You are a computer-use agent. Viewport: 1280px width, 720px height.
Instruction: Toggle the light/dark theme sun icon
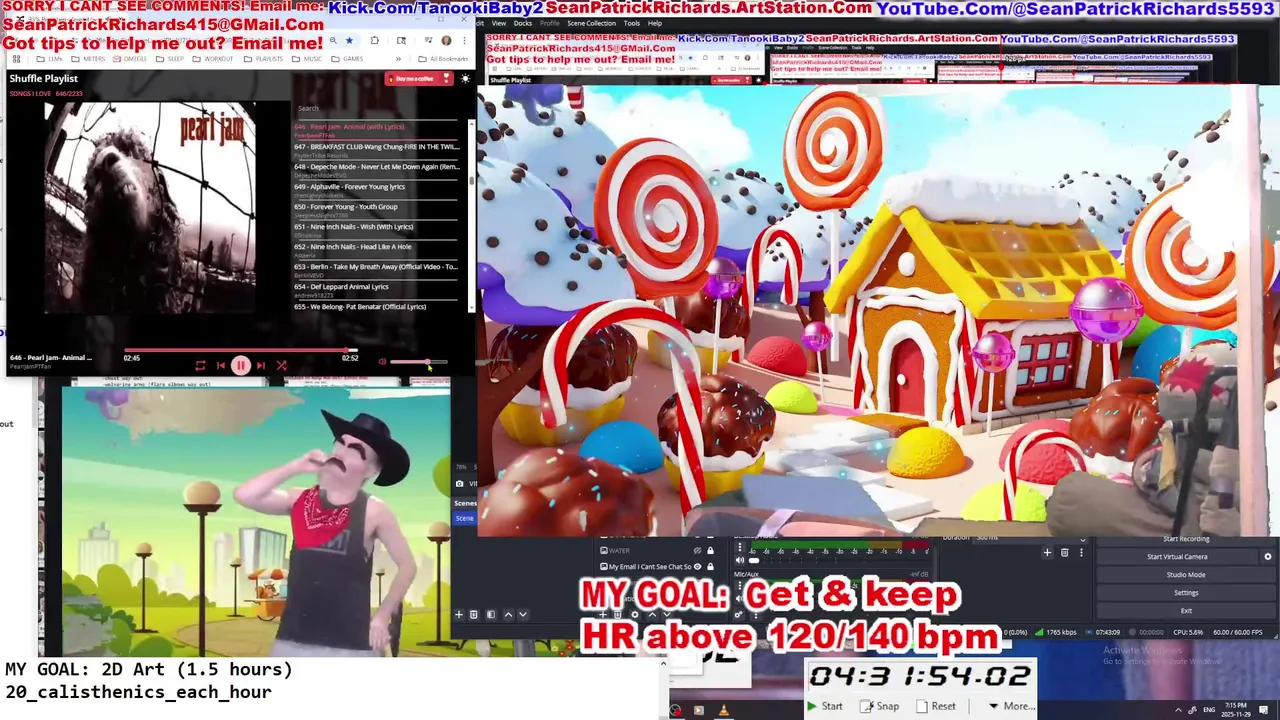(465, 78)
